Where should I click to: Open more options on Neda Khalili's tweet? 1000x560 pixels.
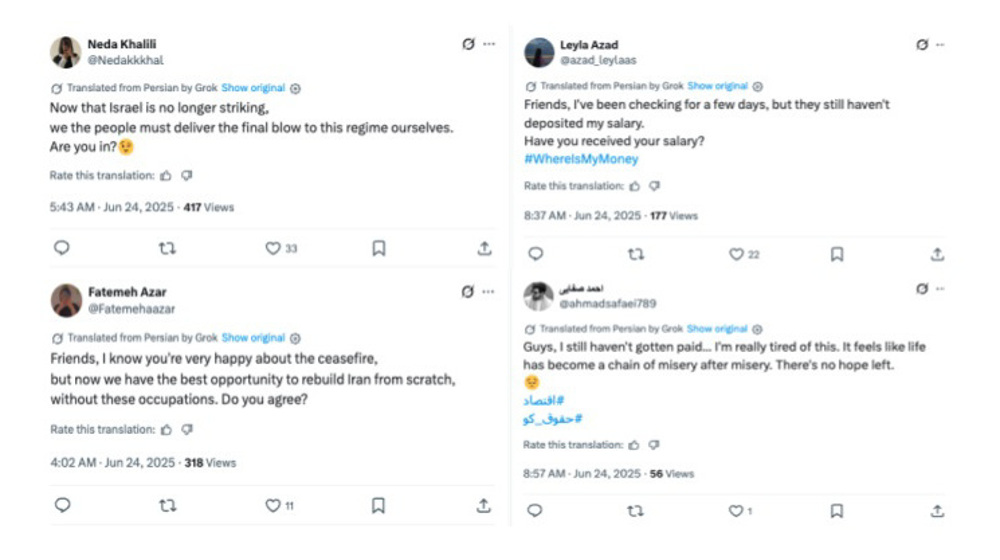click(489, 44)
